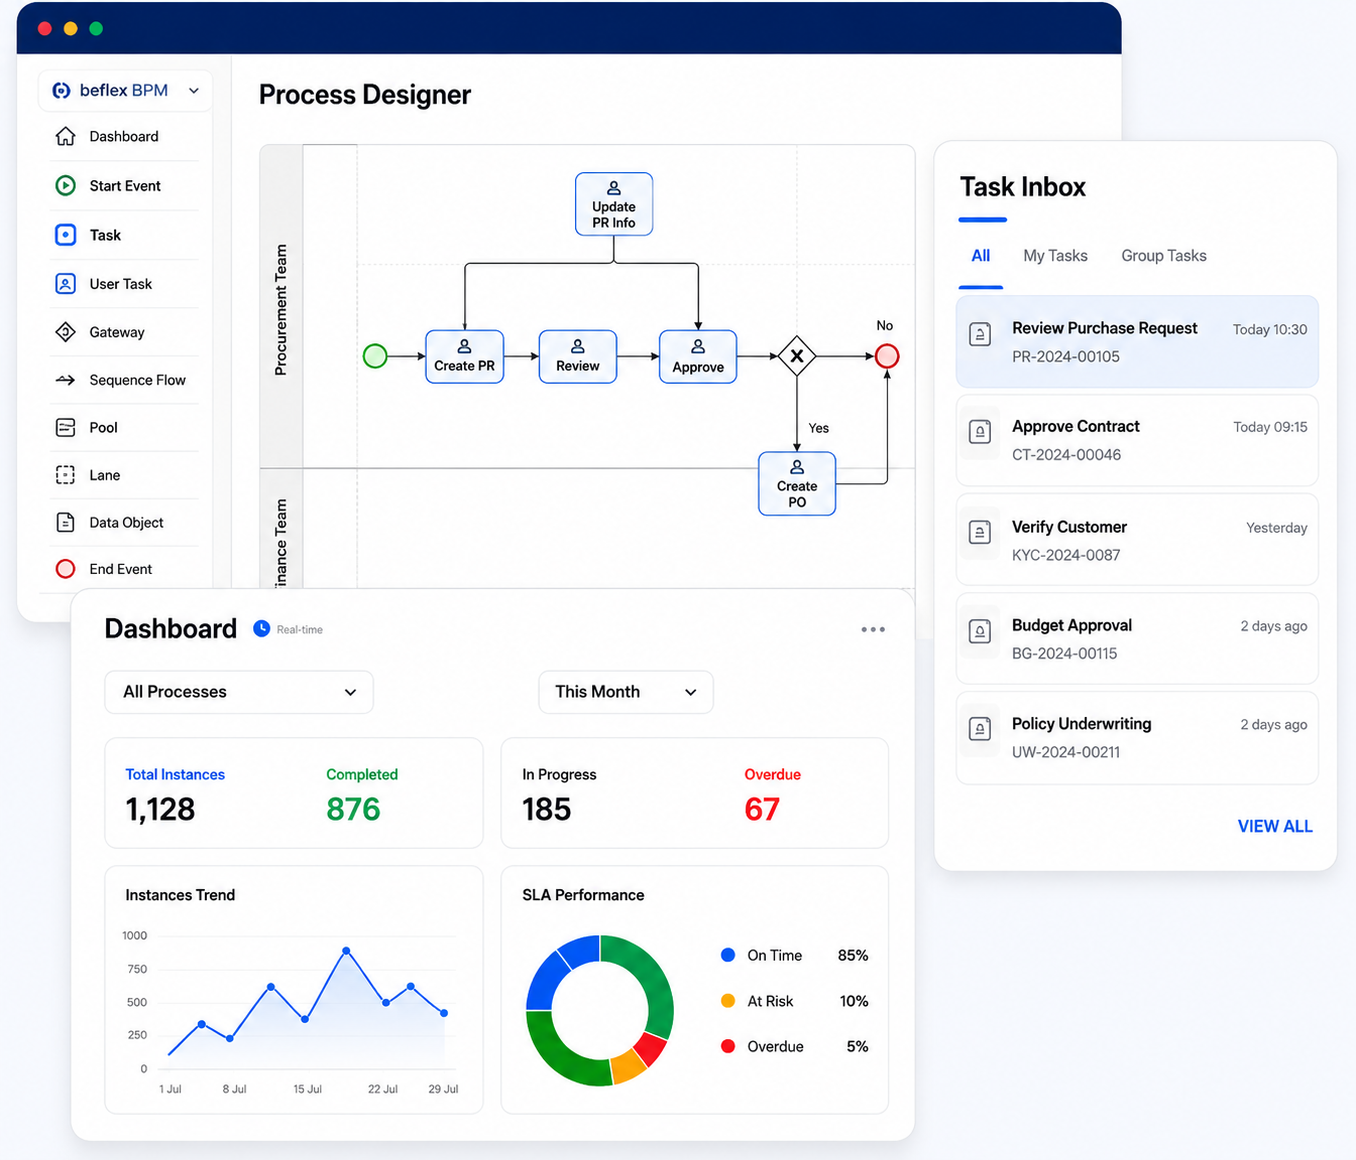
Task: Switch to the My Tasks tab
Action: 1055,256
